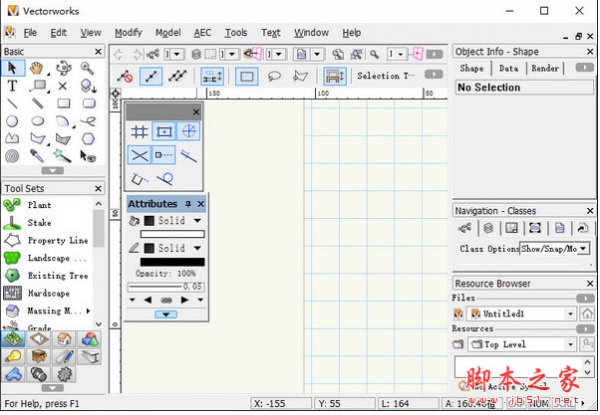Toggle Snap to Angle constraint
The width and height of the screenshot is (600, 415).
pyautogui.click(x=189, y=132)
